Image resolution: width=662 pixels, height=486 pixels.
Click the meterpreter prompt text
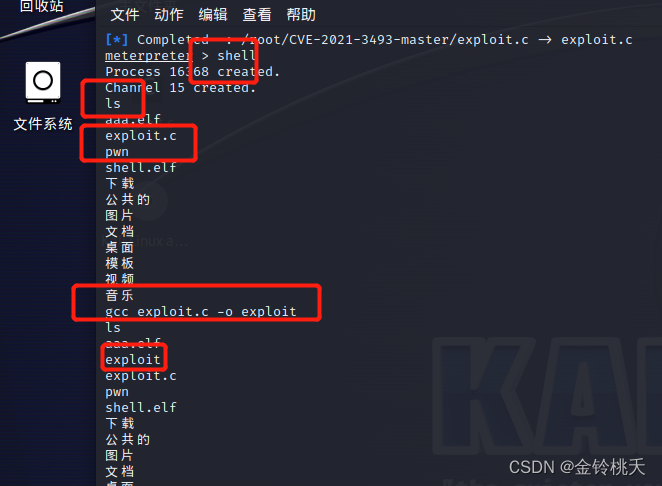pyautogui.click(x=149, y=55)
